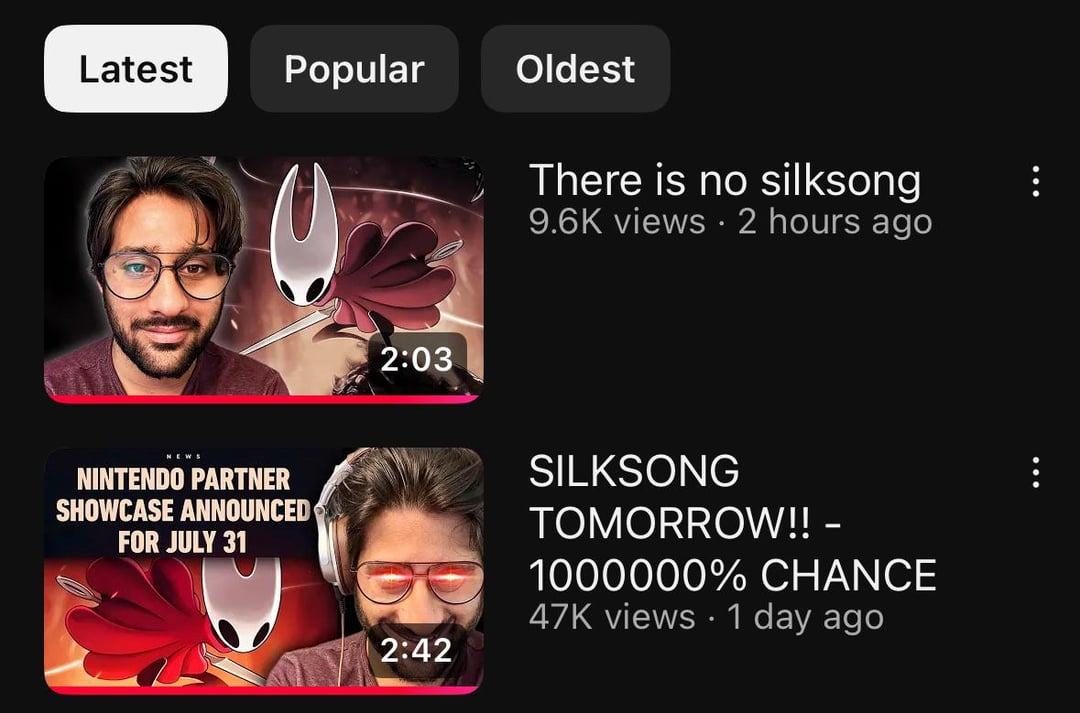Open options menu for There is no silksong
The width and height of the screenshot is (1080, 713).
coord(1036,181)
